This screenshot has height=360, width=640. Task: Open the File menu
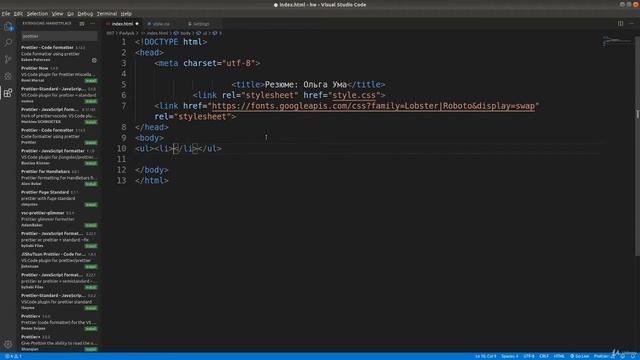tap(6, 13)
